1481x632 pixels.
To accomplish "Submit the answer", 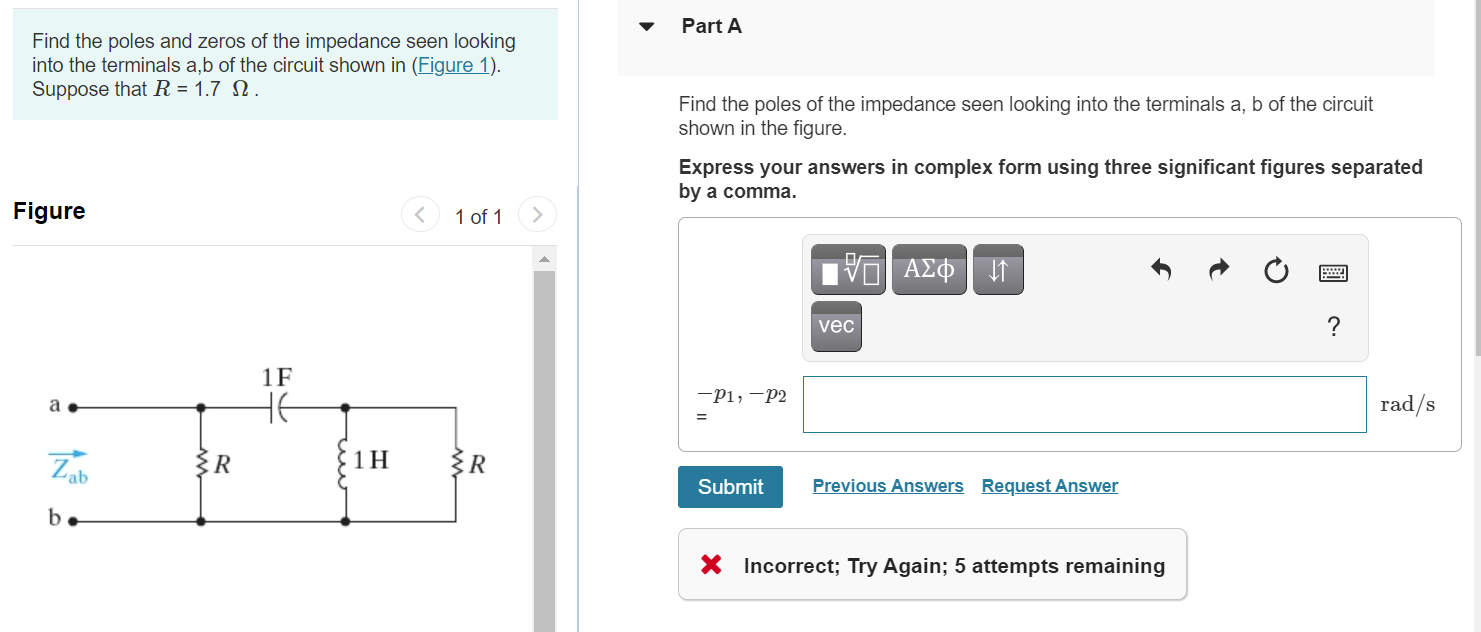I will click(730, 487).
